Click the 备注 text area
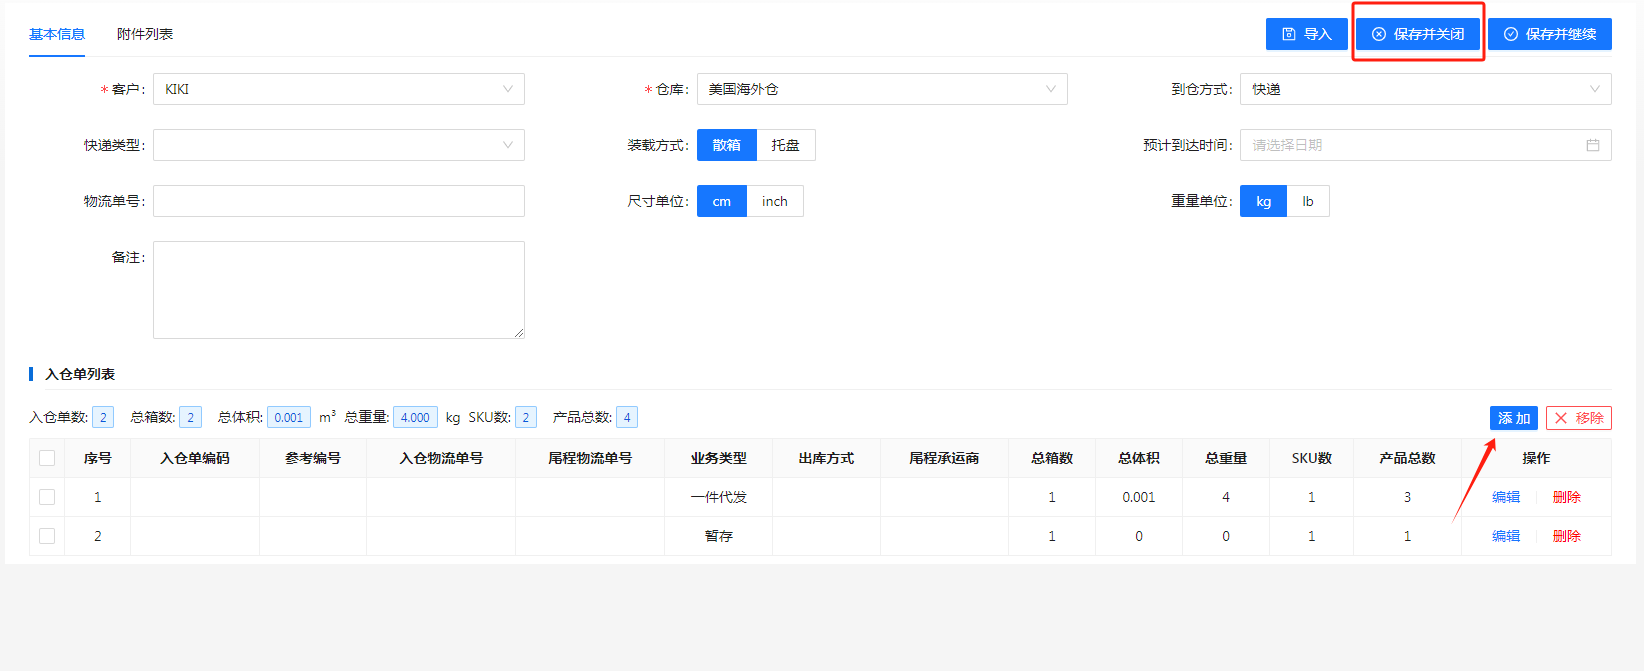 point(339,290)
